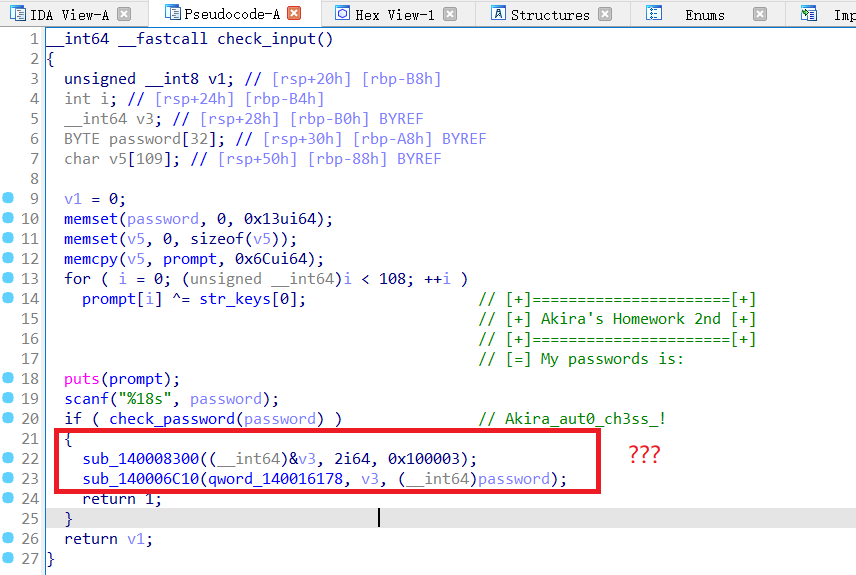Open the Structures tab
Viewport: 856px width, 575px height.
click(x=550, y=15)
